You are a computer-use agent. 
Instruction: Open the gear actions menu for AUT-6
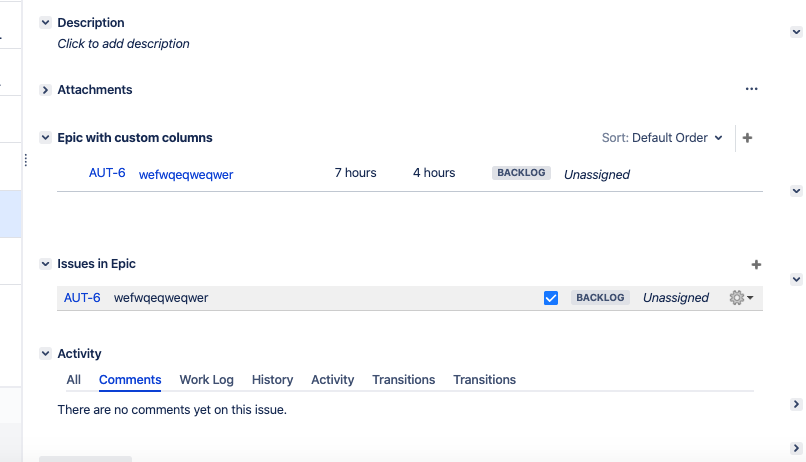(x=741, y=298)
